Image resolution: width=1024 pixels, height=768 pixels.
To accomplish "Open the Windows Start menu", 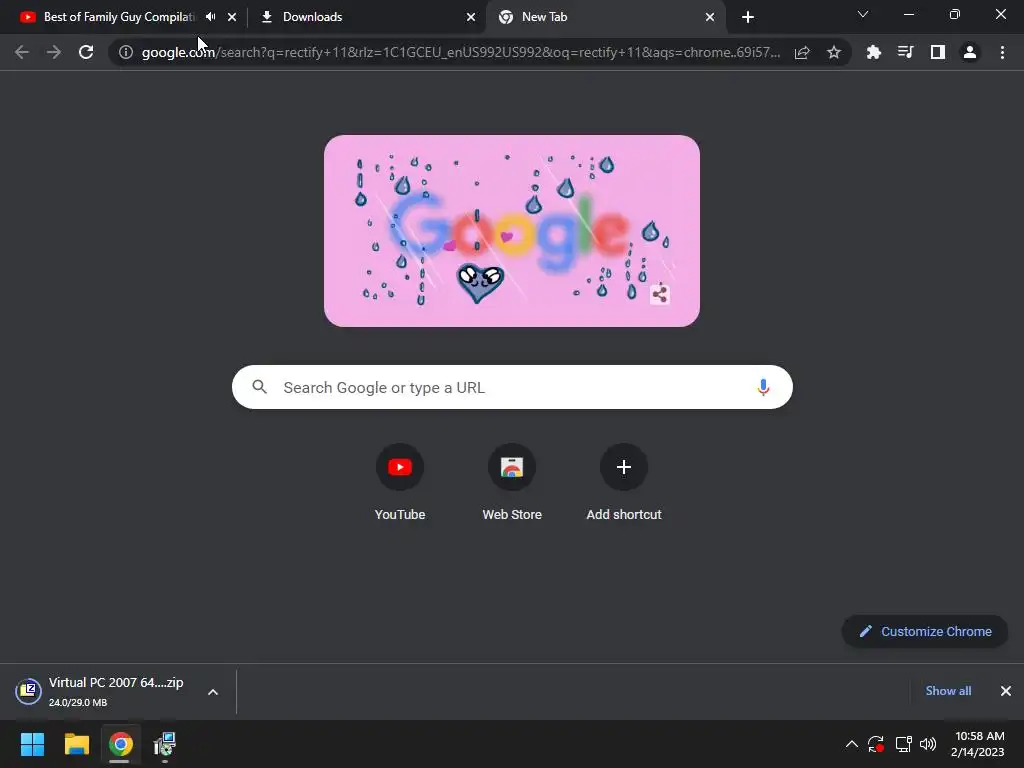I will [32, 744].
